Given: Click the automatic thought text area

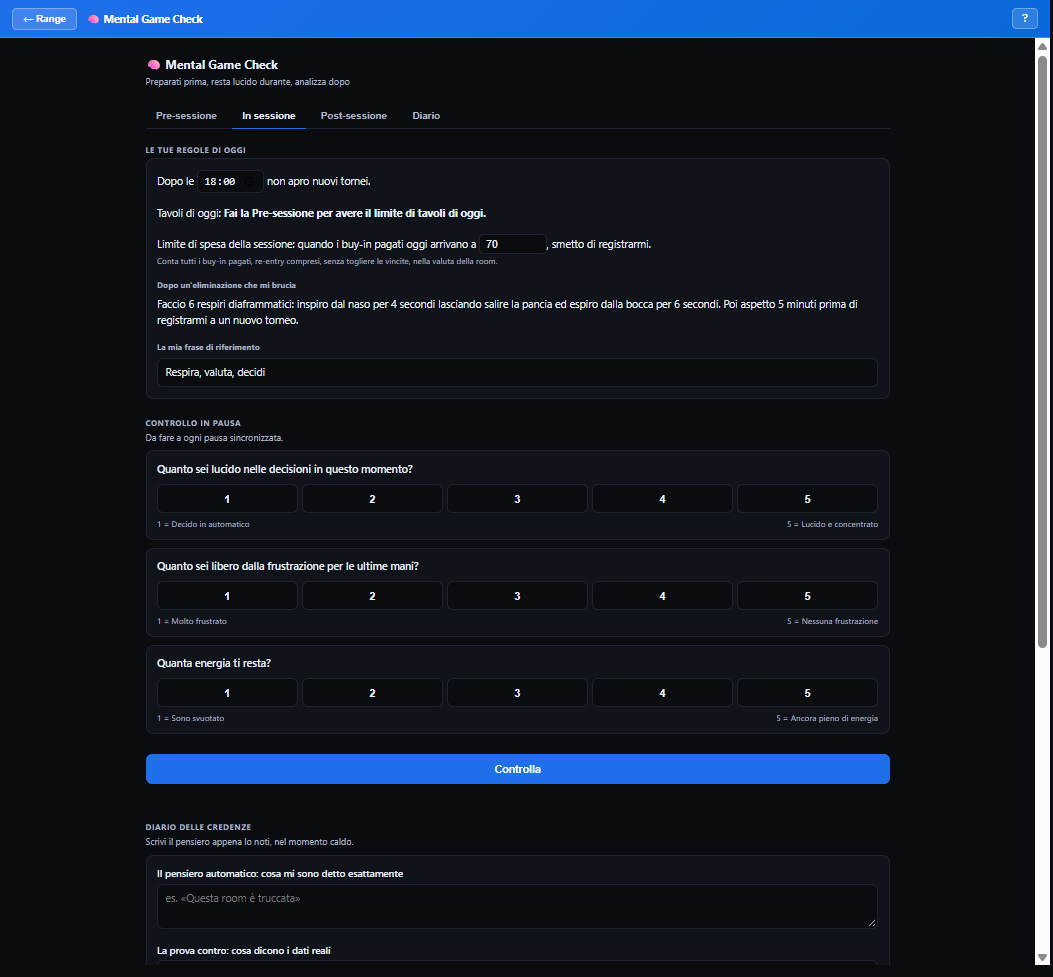Looking at the screenshot, I should [x=517, y=906].
